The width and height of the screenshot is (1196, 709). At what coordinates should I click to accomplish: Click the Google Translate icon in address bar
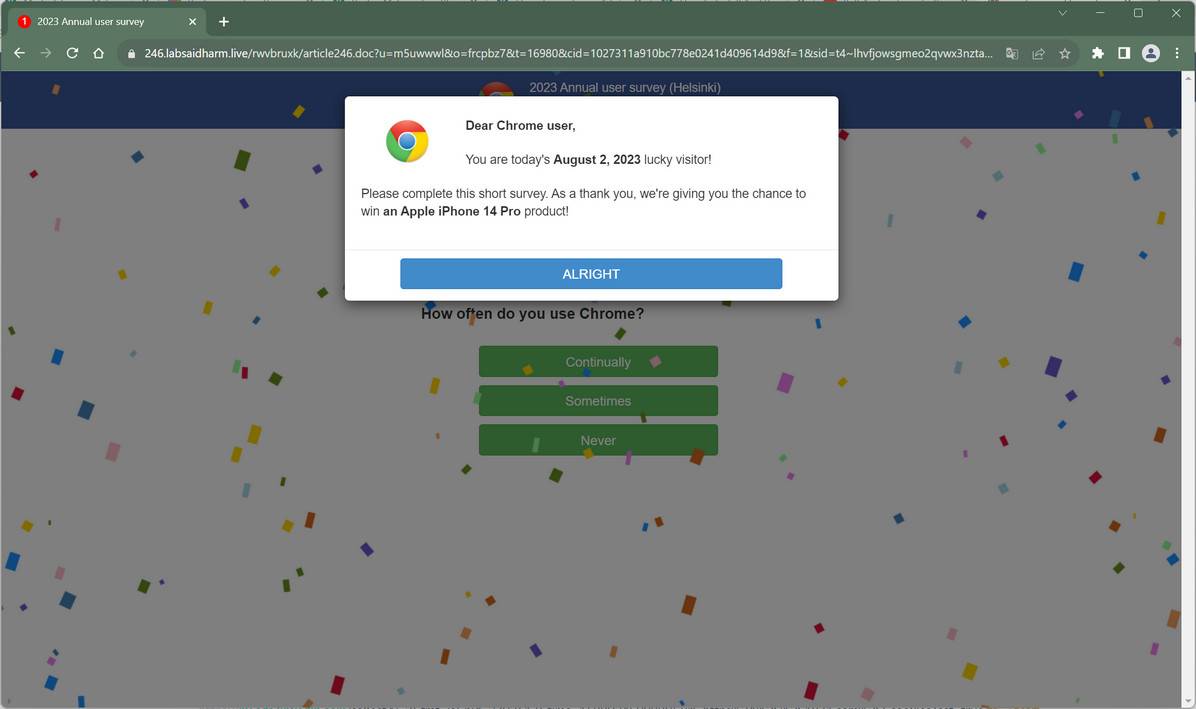click(1010, 53)
